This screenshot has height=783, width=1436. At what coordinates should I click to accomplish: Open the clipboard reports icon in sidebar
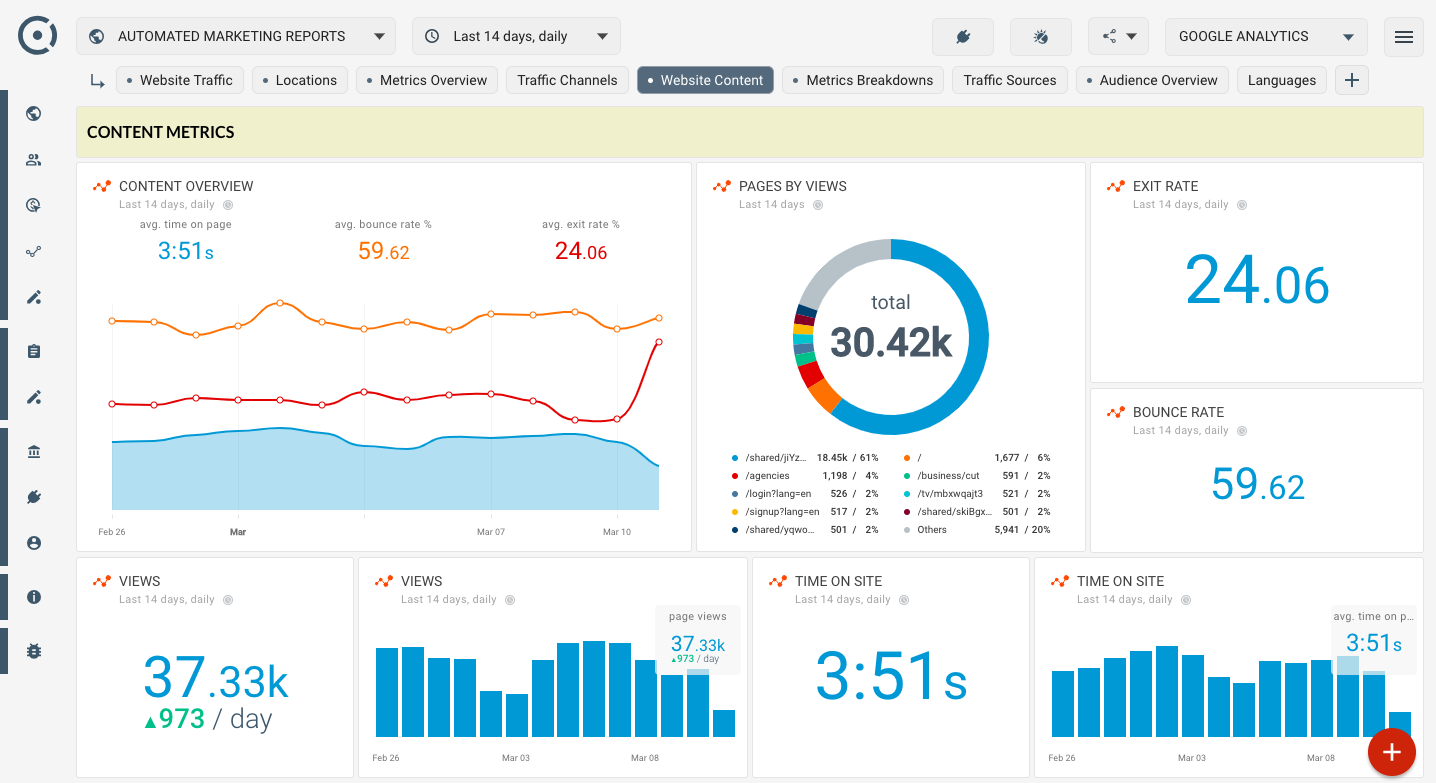[33, 351]
